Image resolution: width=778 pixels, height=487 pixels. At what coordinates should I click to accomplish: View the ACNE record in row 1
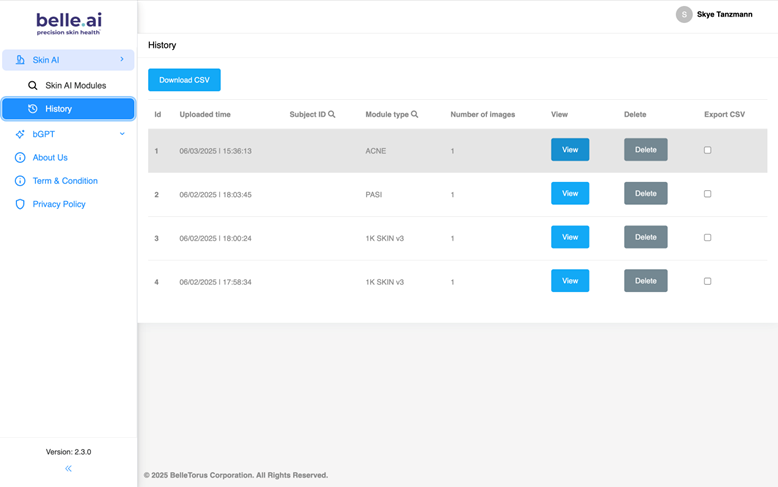coord(569,150)
